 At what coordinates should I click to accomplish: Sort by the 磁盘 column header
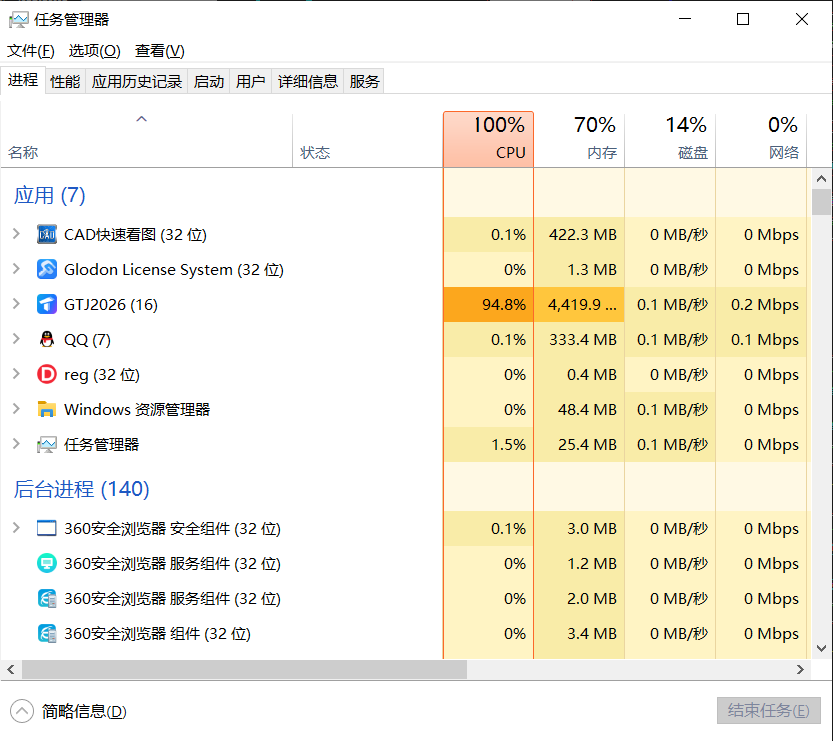[x=670, y=139]
